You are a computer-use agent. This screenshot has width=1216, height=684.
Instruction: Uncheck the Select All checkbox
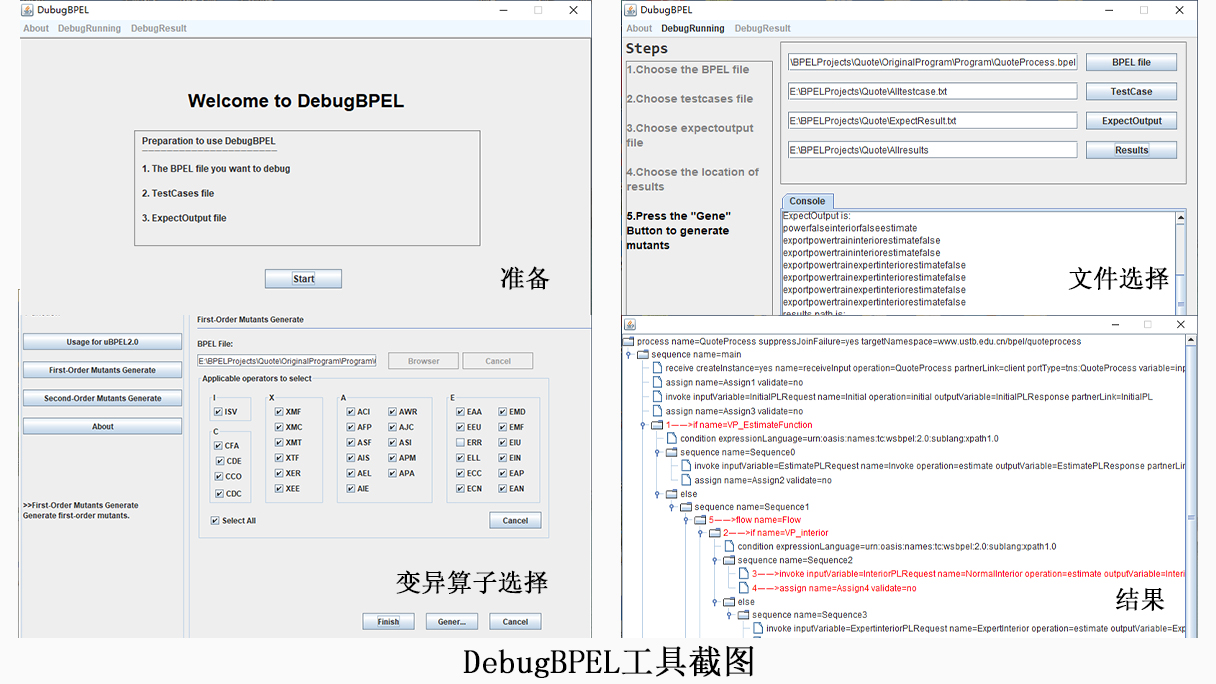tap(215, 521)
